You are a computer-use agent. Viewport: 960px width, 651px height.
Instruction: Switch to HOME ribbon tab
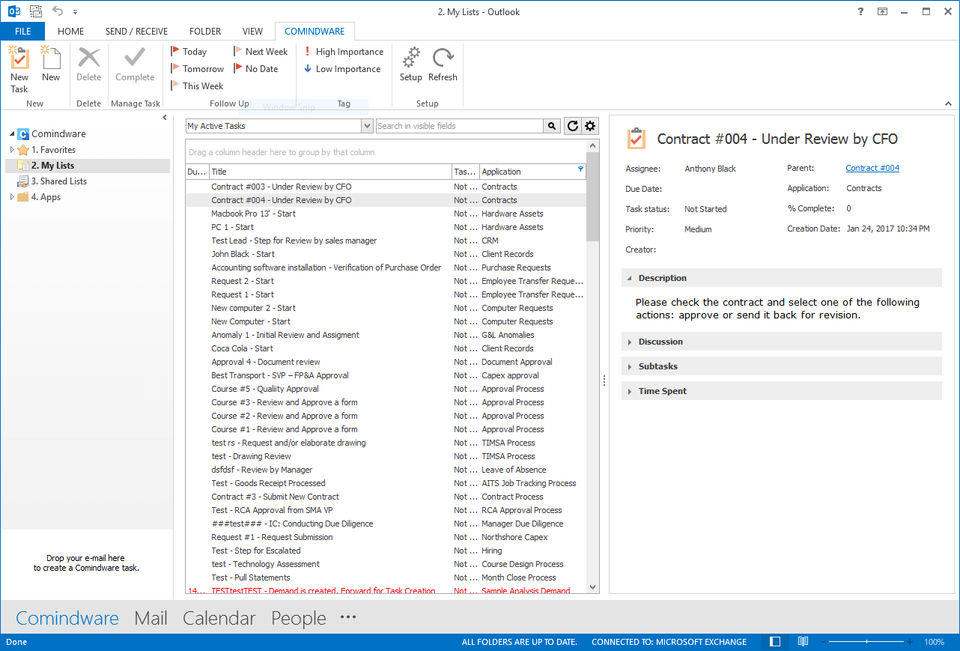pos(70,31)
